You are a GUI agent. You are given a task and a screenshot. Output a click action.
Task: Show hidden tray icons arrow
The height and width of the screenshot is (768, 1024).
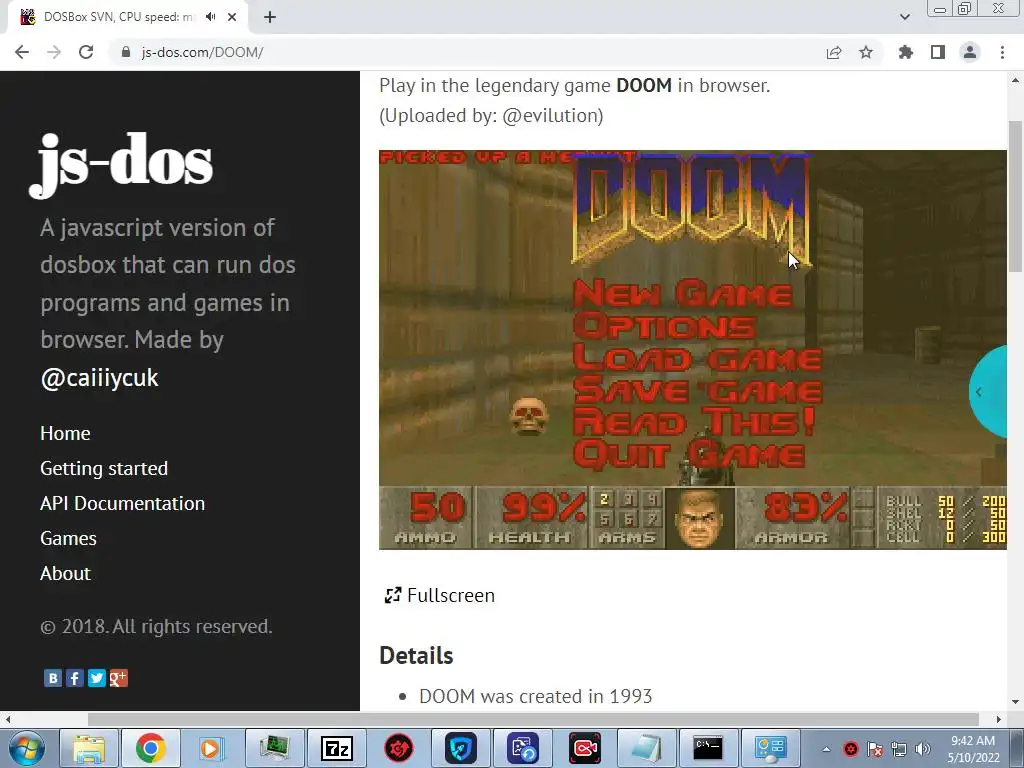[826, 749]
